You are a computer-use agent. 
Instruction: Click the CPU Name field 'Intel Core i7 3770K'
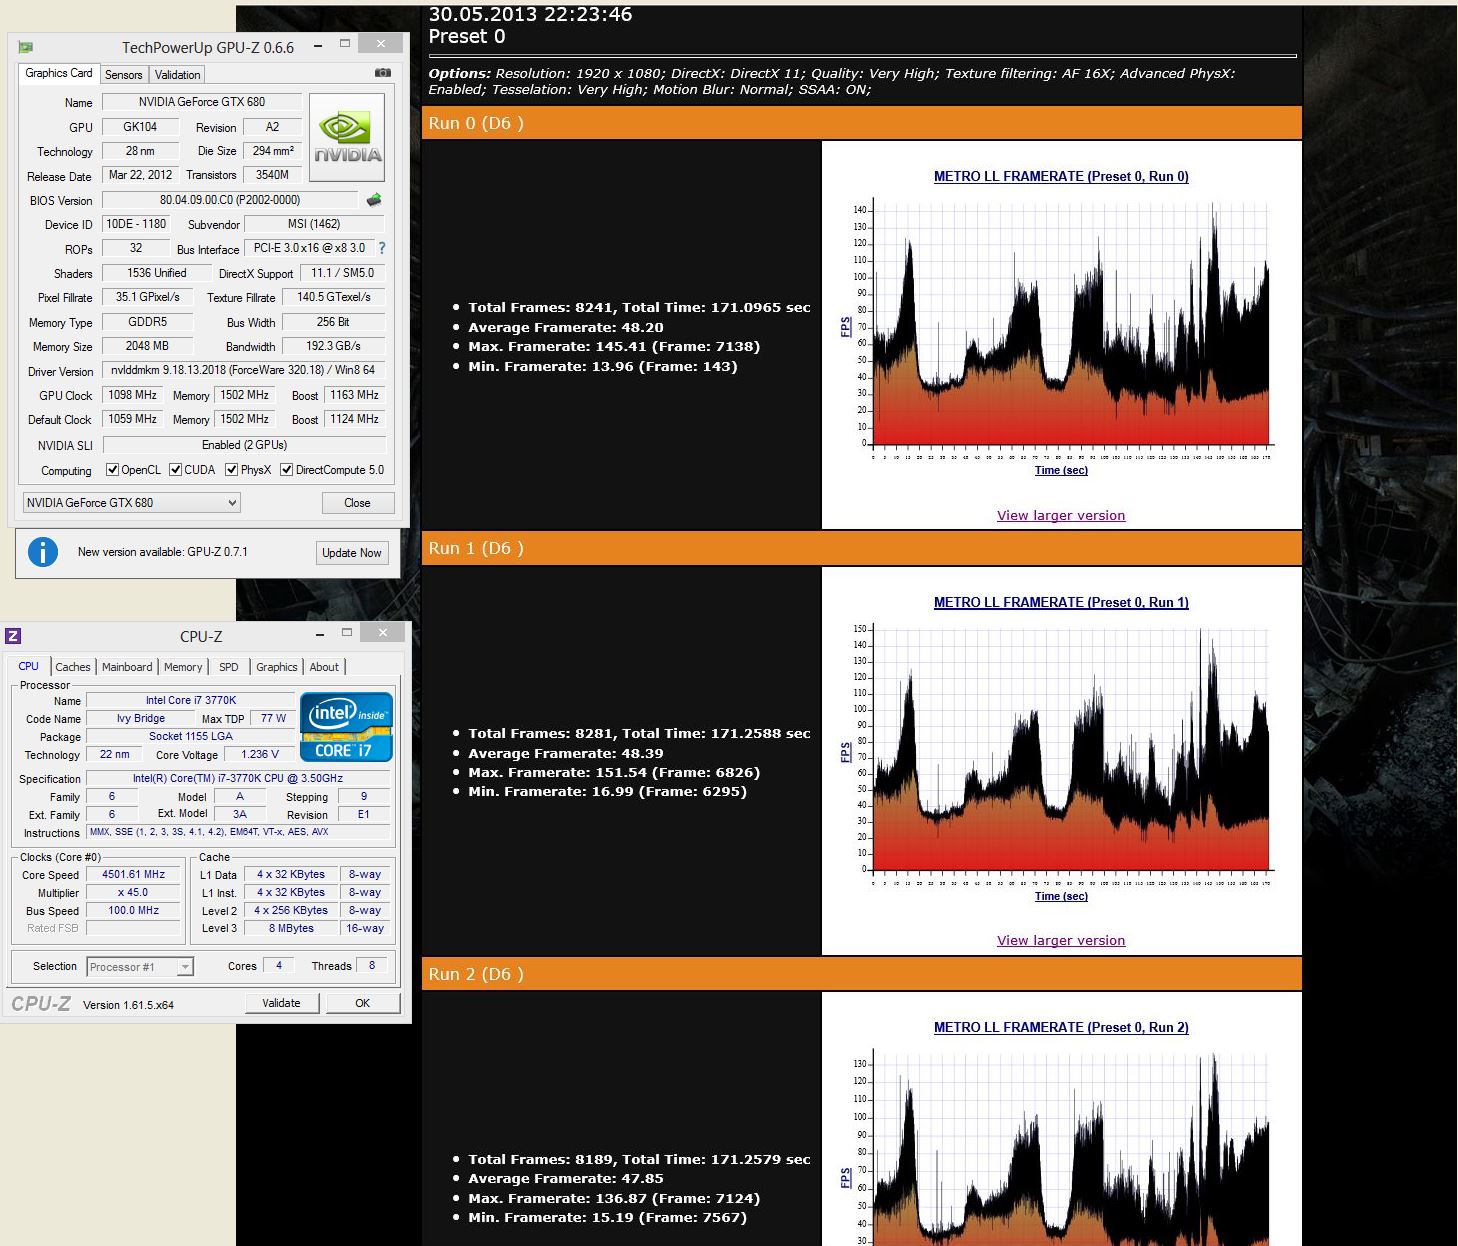coord(191,700)
